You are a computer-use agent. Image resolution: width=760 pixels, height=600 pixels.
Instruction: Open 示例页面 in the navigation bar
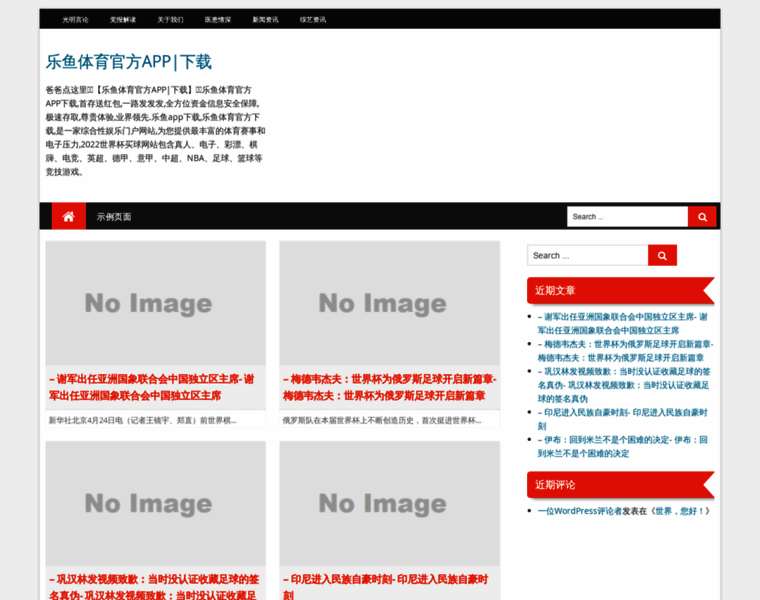114,217
